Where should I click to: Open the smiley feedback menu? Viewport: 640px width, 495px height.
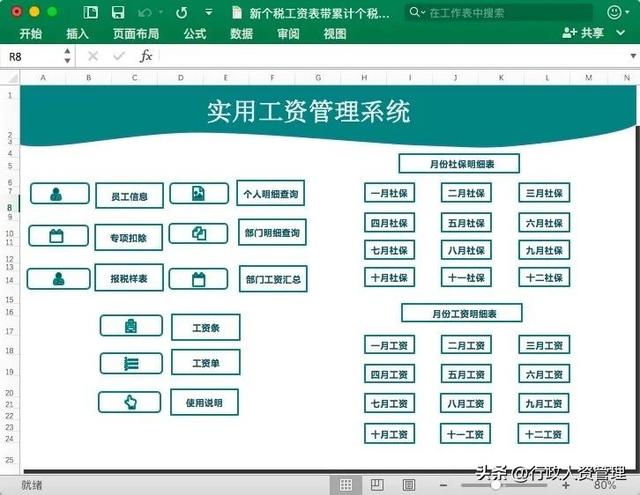[618, 13]
